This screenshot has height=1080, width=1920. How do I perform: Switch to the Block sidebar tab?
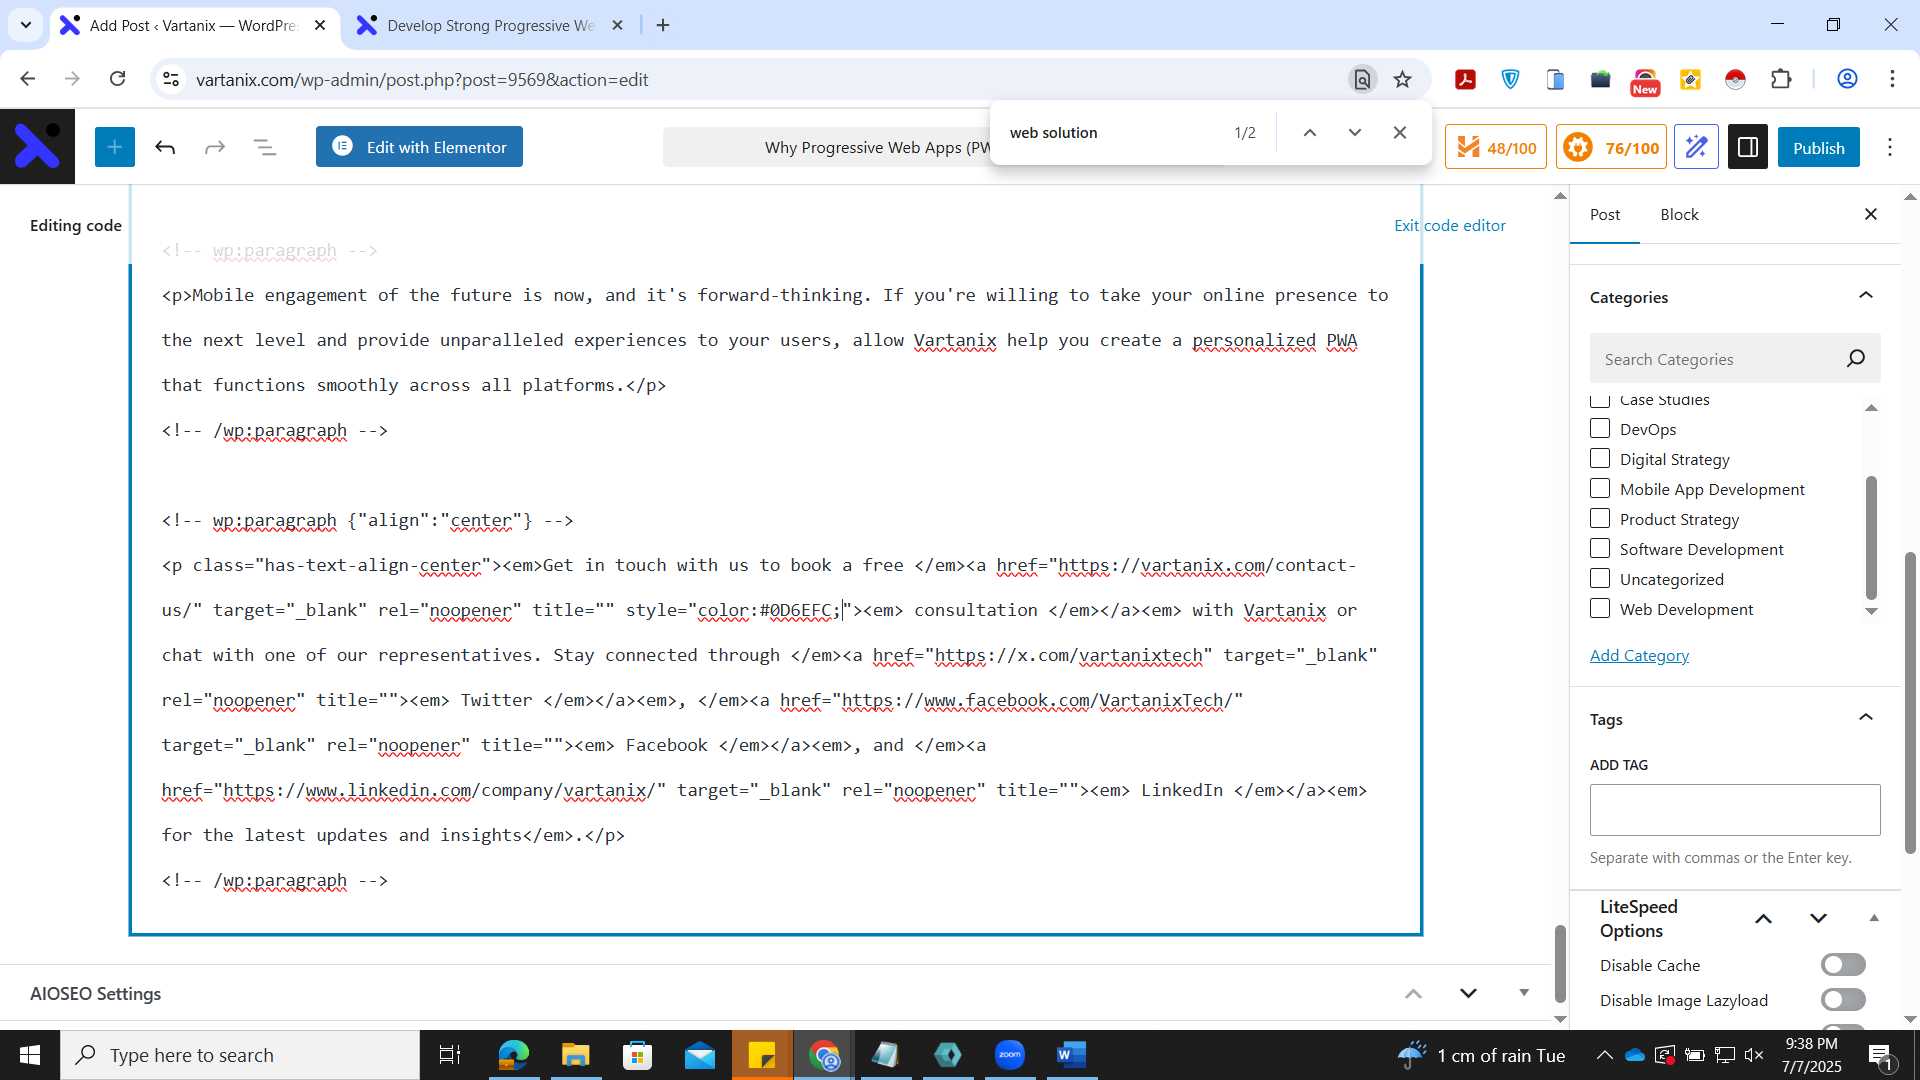tap(1679, 214)
